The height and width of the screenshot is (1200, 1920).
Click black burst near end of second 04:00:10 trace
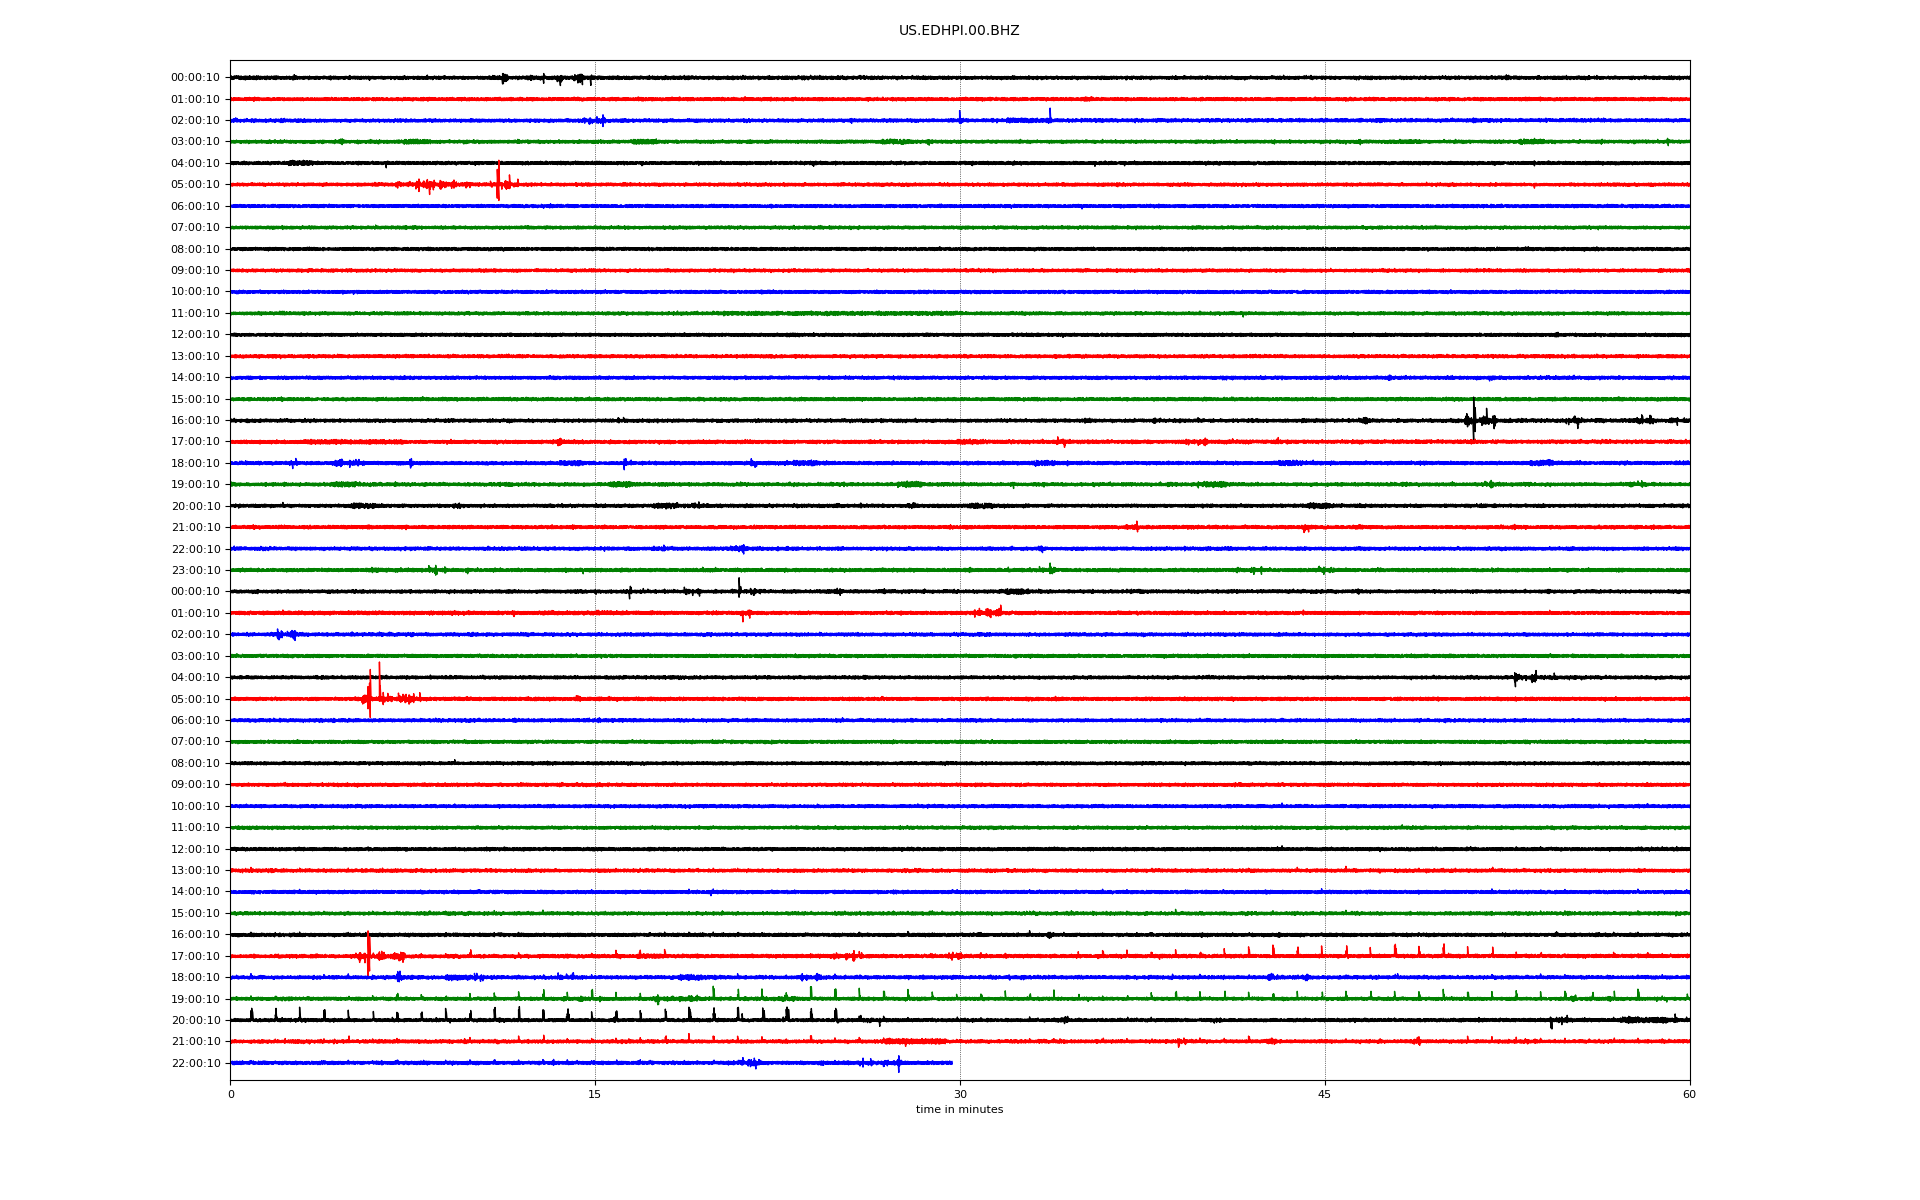[1525, 678]
